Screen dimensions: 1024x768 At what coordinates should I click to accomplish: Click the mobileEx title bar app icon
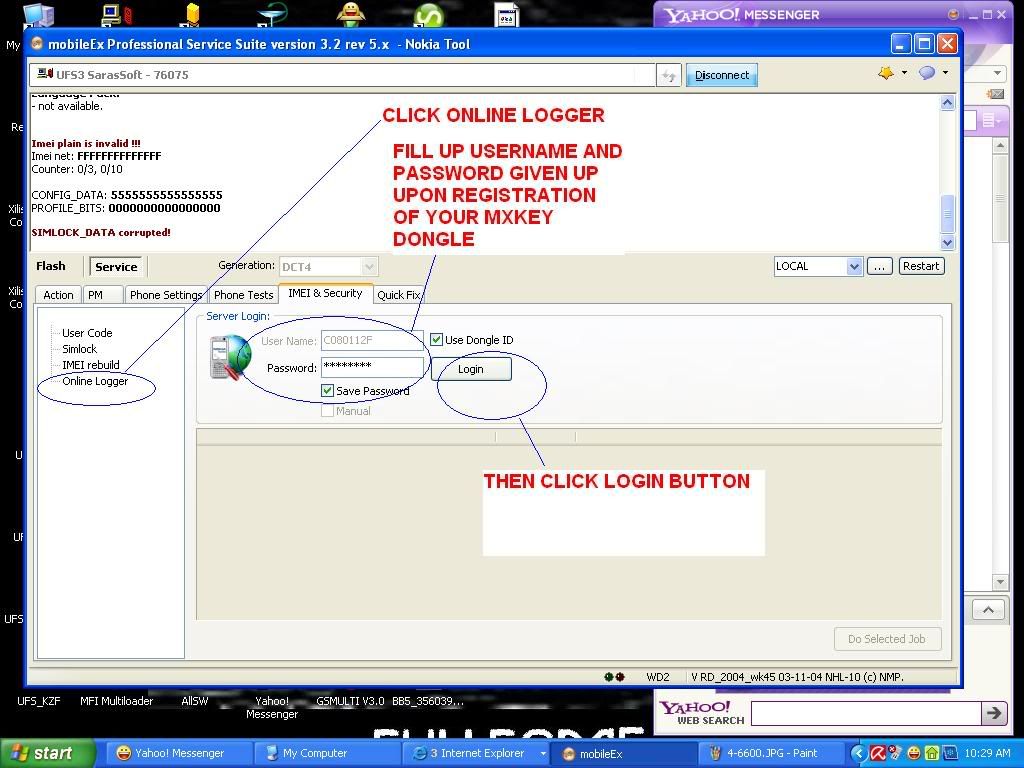click(37, 44)
